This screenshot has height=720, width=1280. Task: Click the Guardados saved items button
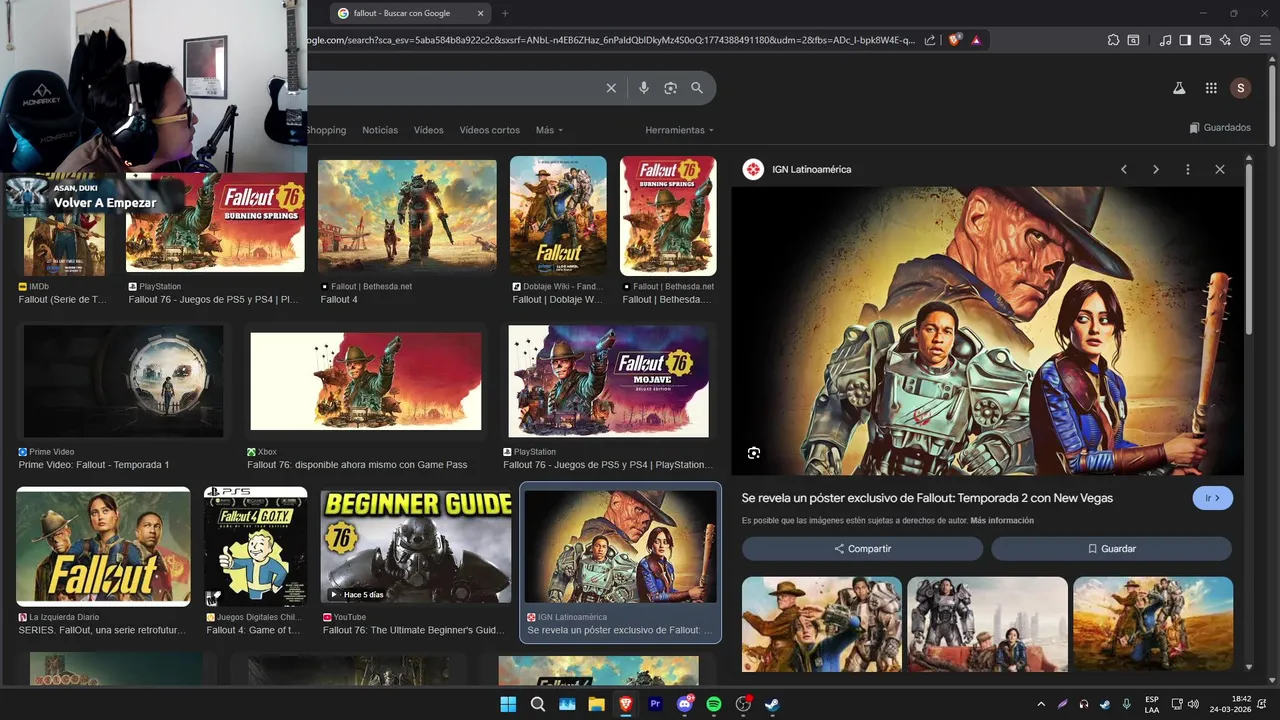[1220, 128]
